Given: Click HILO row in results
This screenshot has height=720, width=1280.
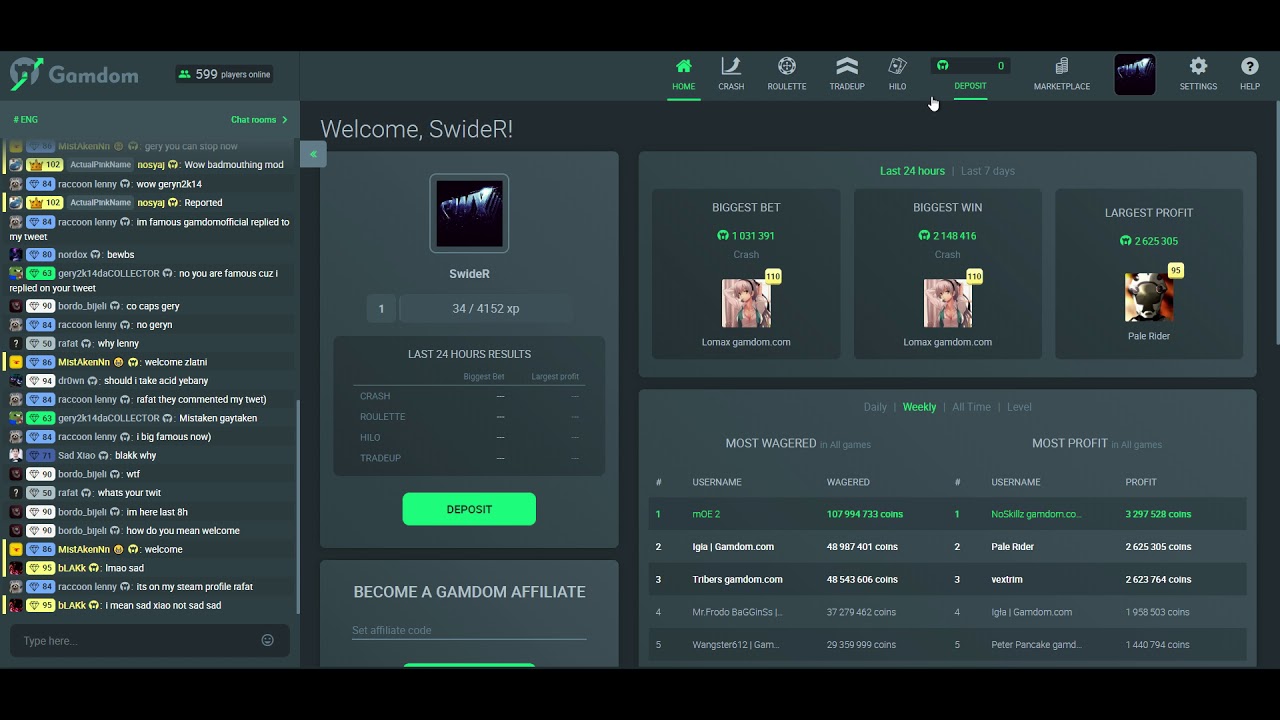Looking at the screenshot, I should click(469, 437).
